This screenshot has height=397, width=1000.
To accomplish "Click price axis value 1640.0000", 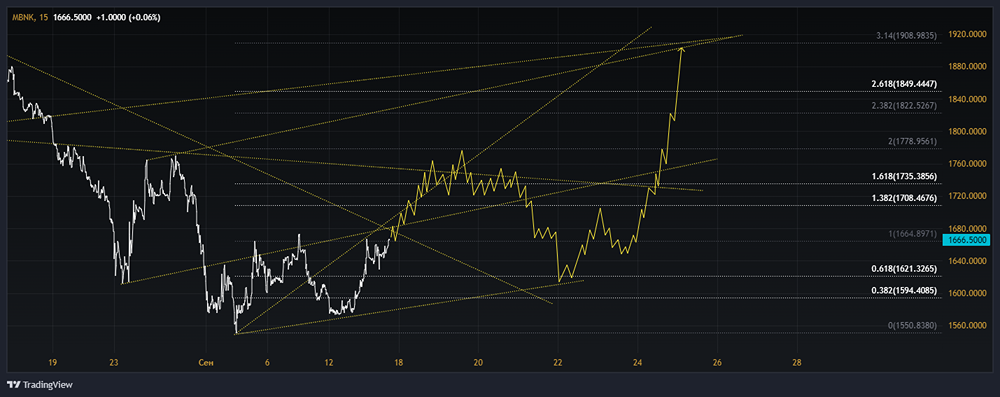I will point(967,261).
